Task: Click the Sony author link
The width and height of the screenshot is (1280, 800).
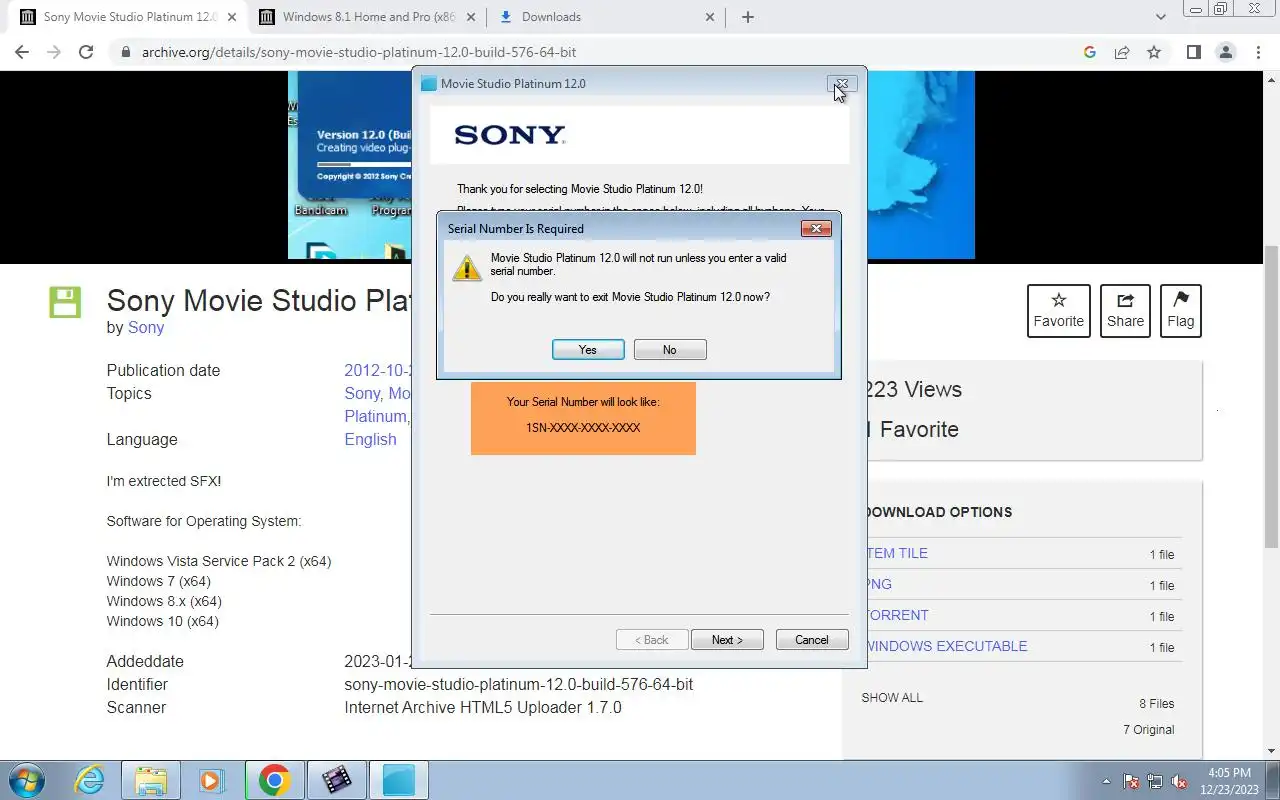Action: tap(146, 327)
